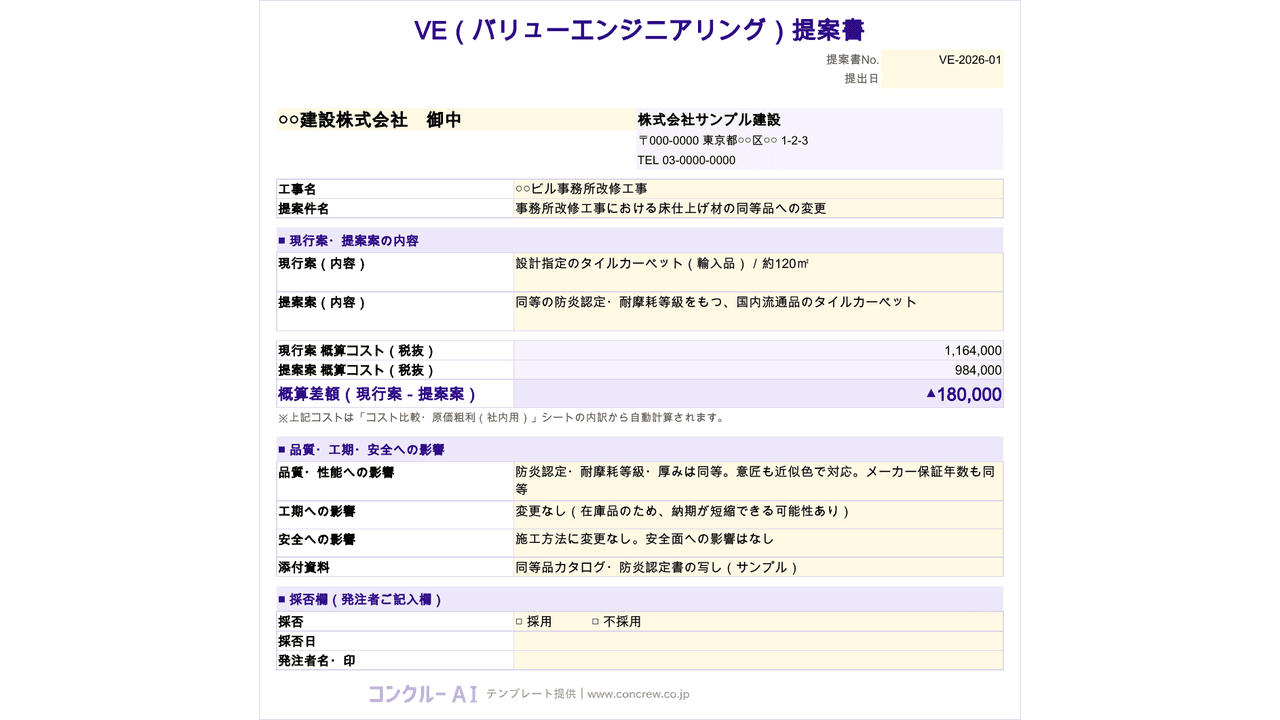Screen dimensions: 1280x720
Task: Click the 〒000-0000 address line
Action: click(x=723, y=141)
